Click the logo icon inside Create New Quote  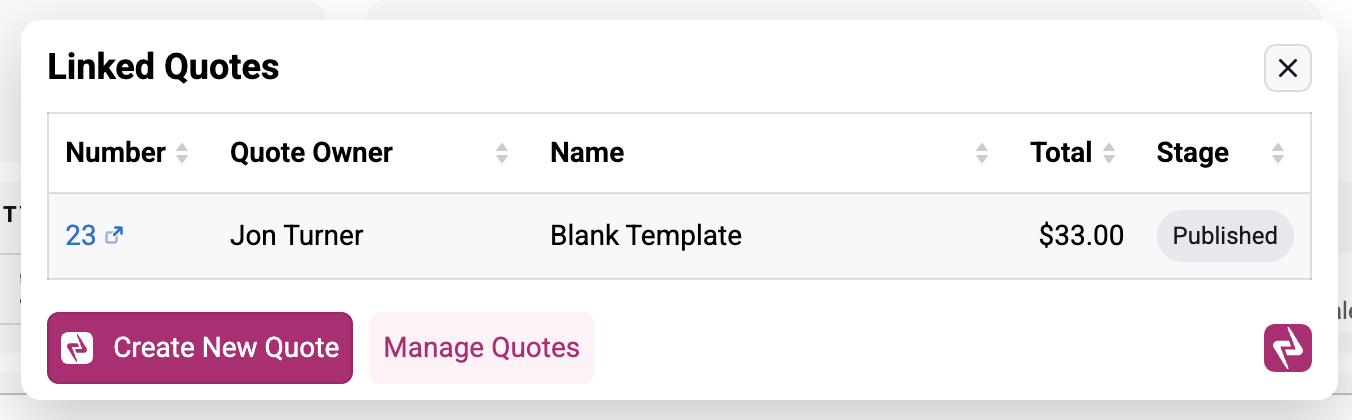tap(77, 348)
